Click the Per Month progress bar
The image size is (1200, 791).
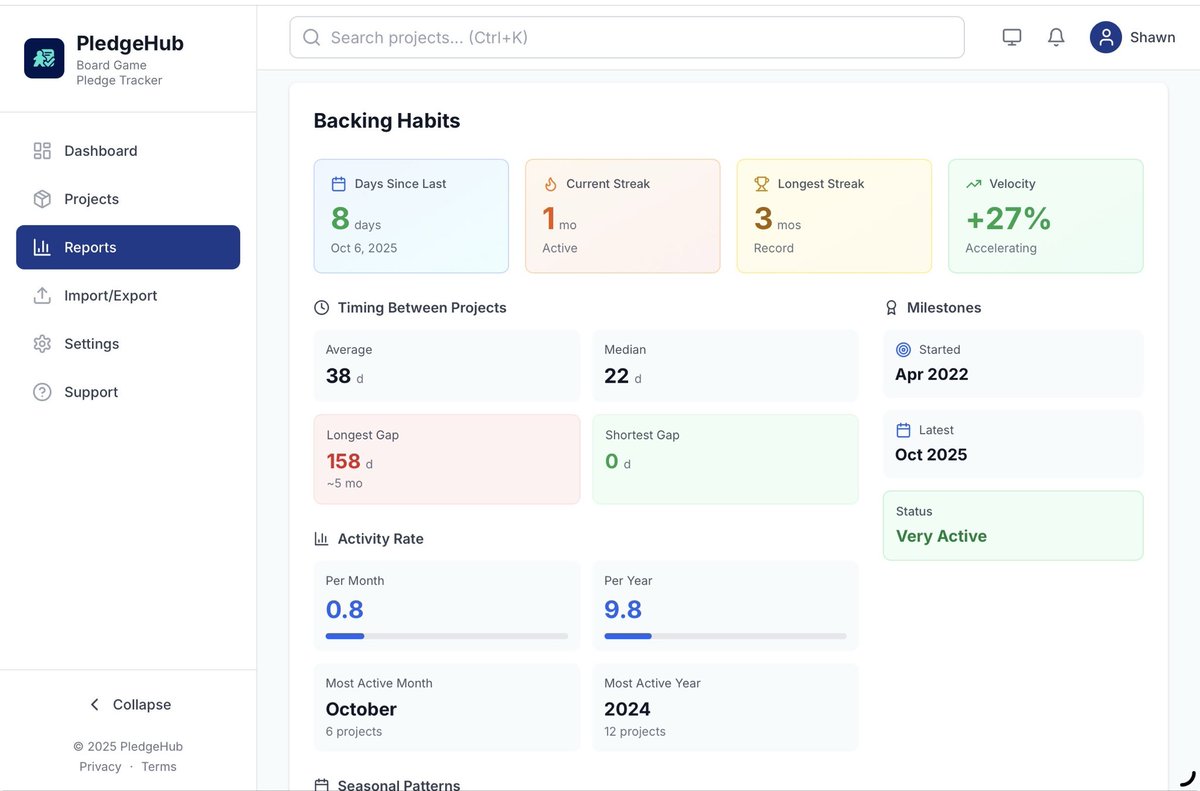(x=447, y=636)
